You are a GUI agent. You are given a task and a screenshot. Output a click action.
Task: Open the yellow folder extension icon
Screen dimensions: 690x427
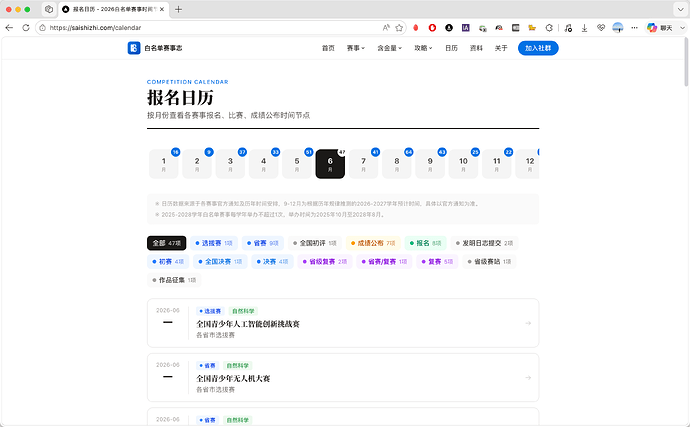[532, 28]
